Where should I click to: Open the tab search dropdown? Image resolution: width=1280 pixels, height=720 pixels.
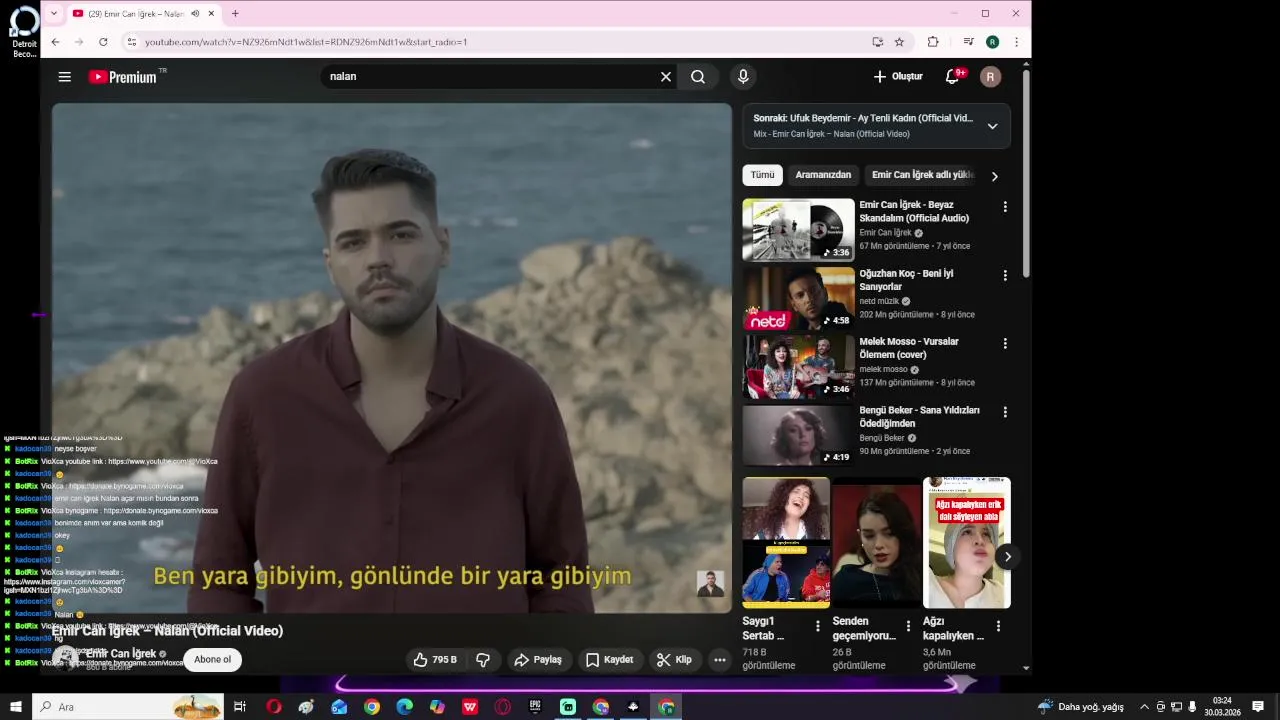(x=54, y=14)
